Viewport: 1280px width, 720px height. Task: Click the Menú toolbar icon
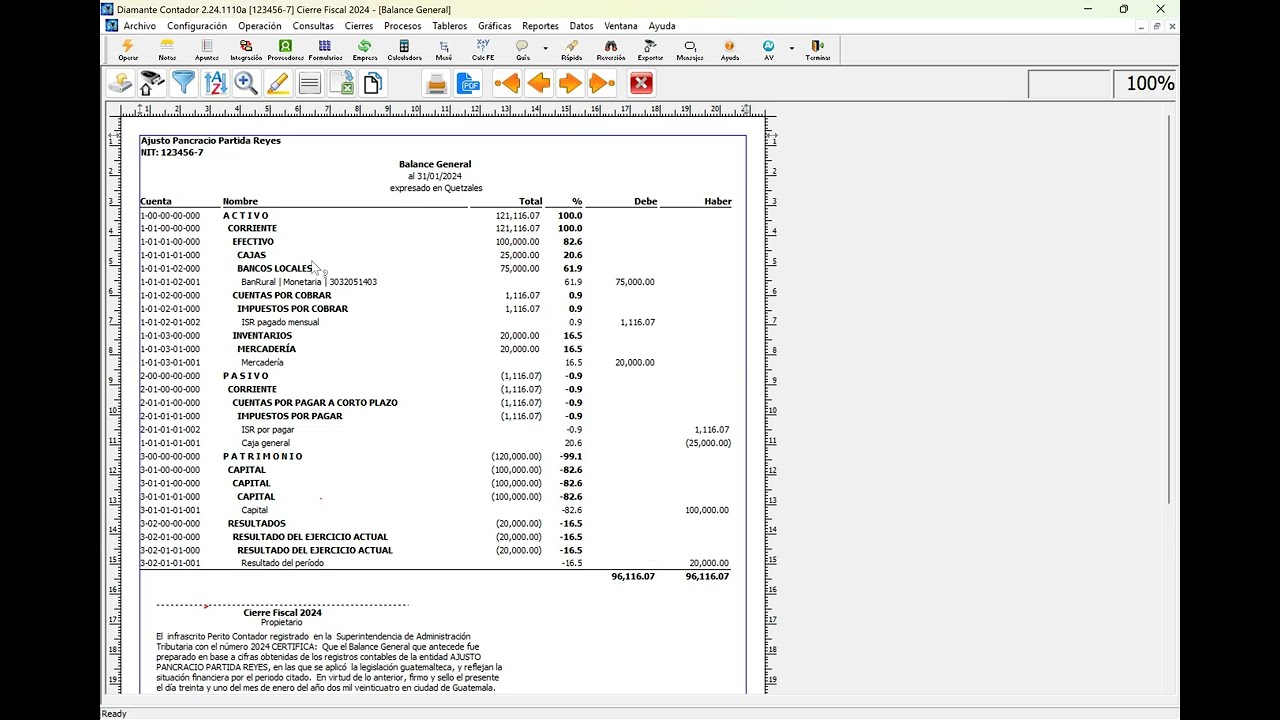click(443, 50)
